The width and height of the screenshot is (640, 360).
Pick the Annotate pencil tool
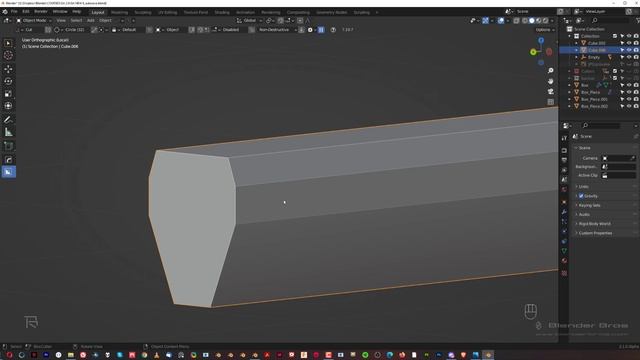(x=8, y=120)
